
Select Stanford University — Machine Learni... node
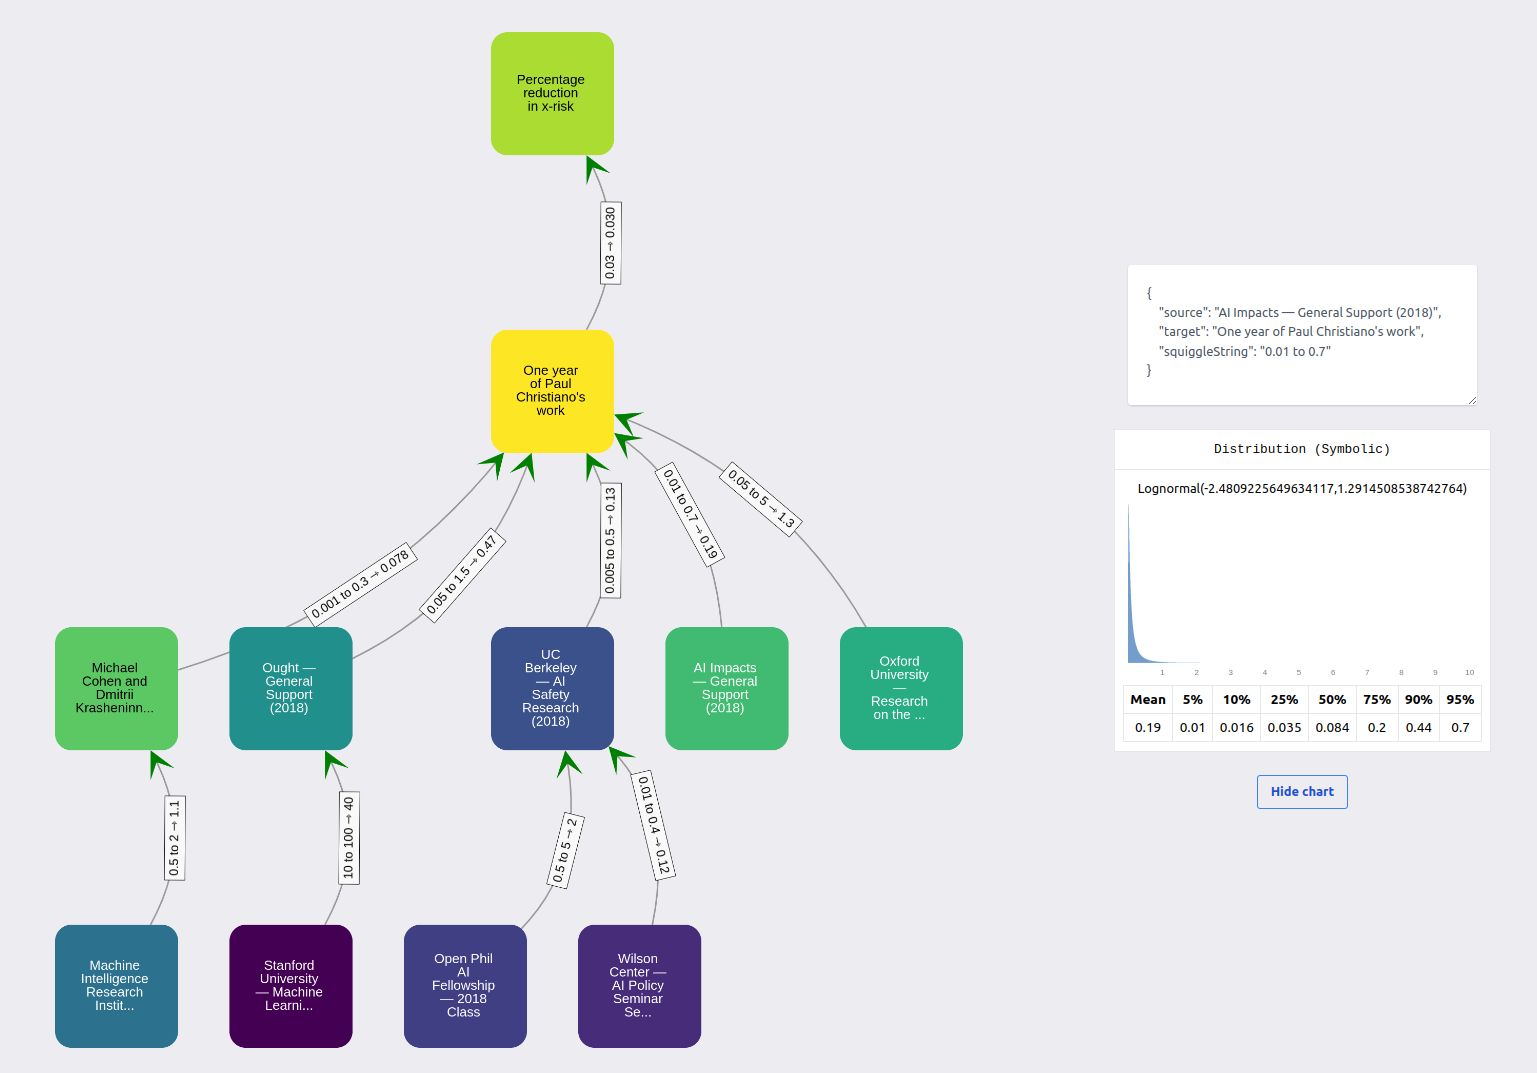291,986
